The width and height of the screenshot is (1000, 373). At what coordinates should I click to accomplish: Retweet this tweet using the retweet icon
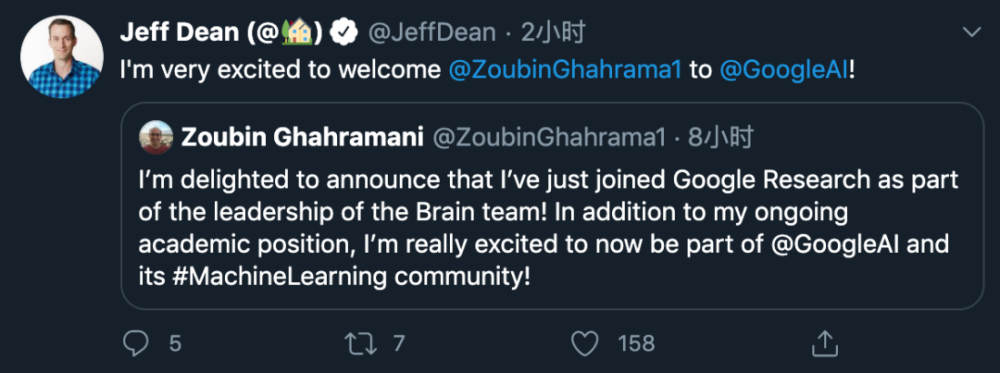361,344
